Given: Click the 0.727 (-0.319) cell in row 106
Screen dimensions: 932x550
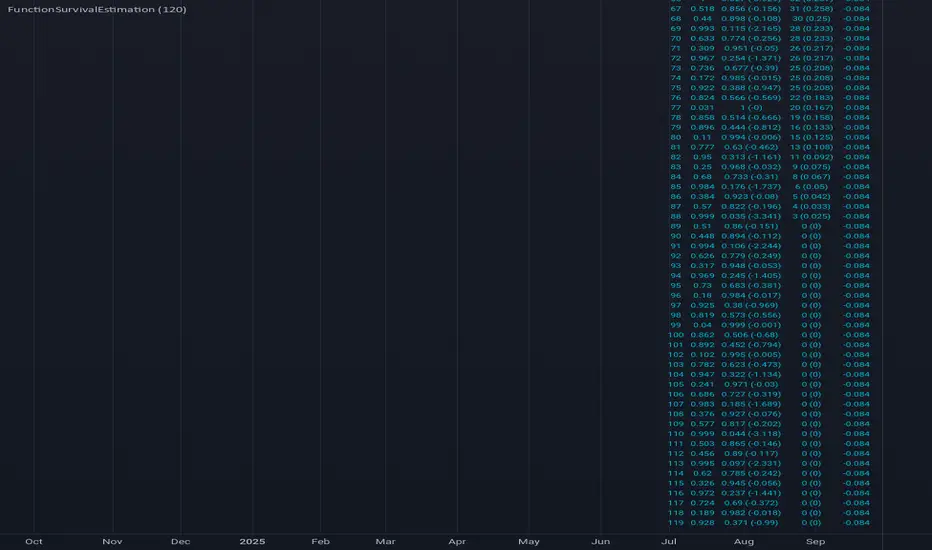Looking at the screenshot, I should [x=751, y=395].
